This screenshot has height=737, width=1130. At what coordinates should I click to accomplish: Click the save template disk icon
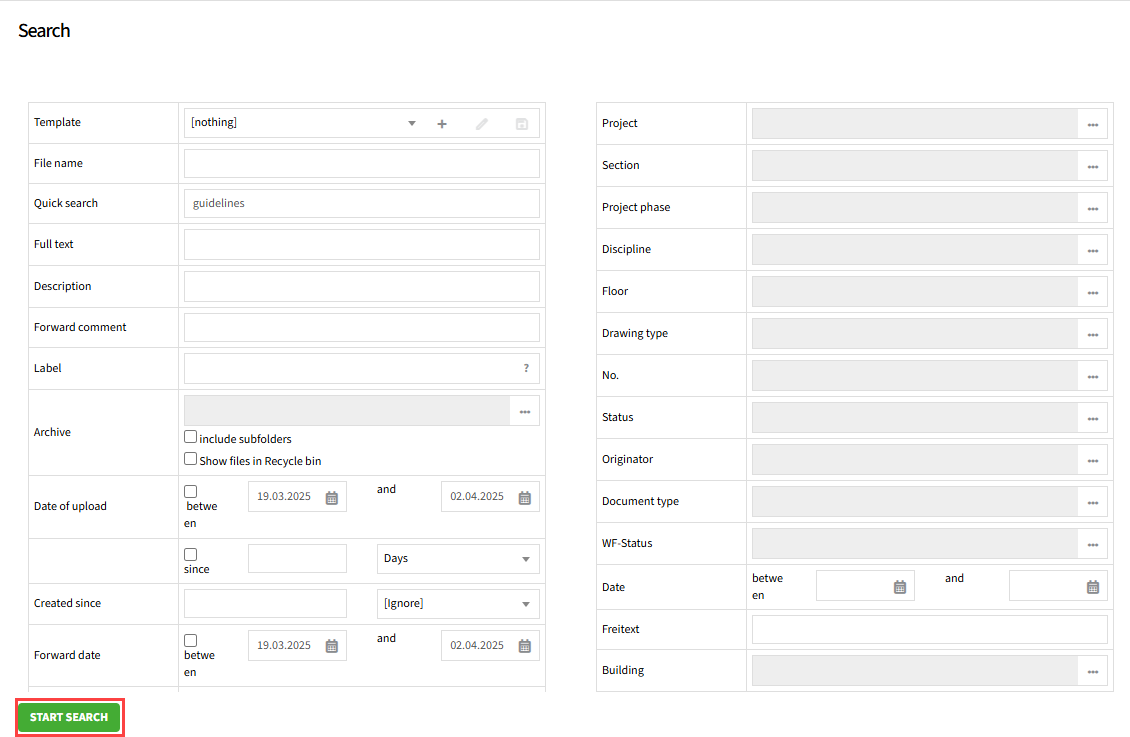click(x=521, y=124)
